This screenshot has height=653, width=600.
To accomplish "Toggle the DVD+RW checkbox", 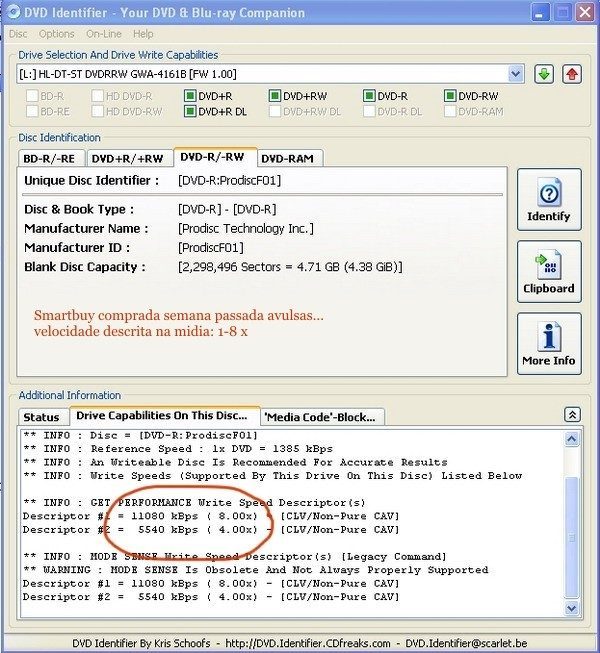I will [275, 96].
